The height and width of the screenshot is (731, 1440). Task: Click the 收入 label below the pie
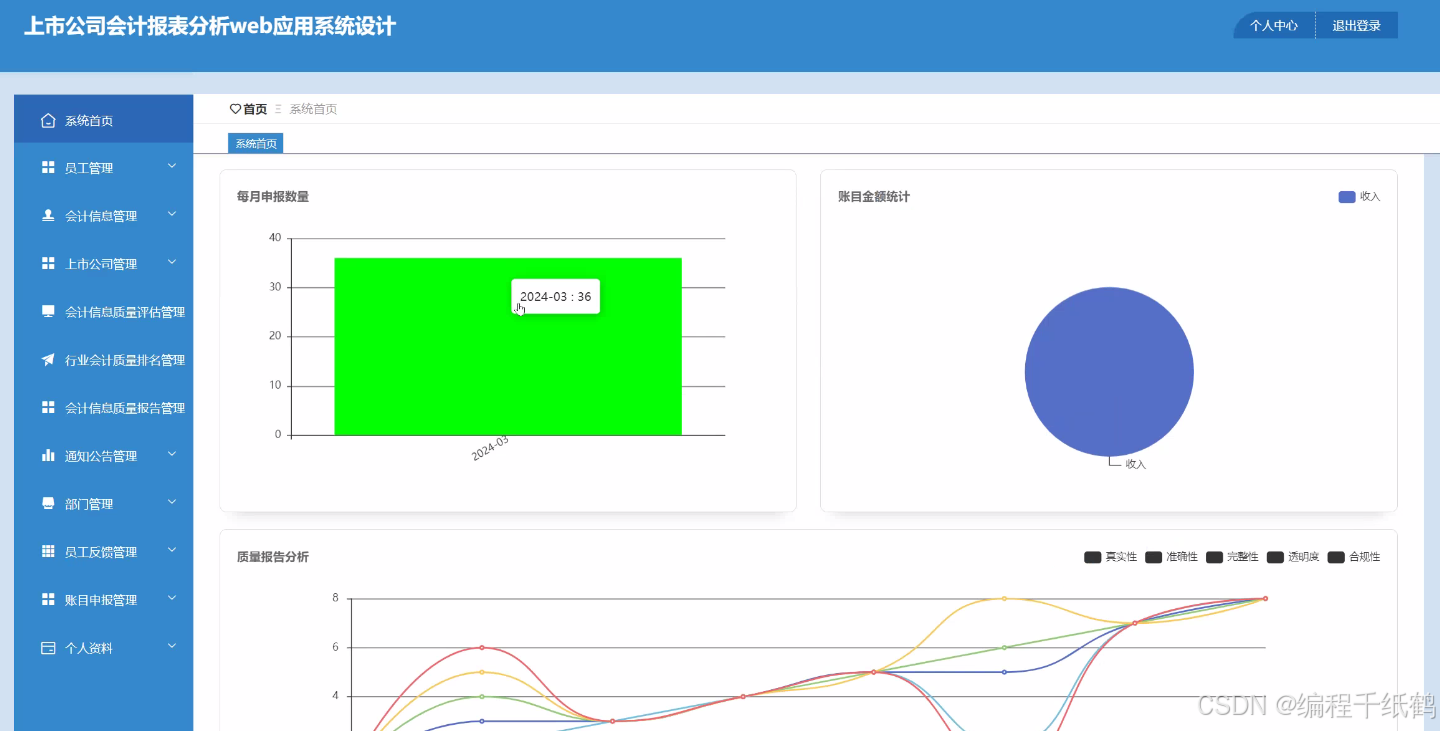click(x=1136, y=465)
